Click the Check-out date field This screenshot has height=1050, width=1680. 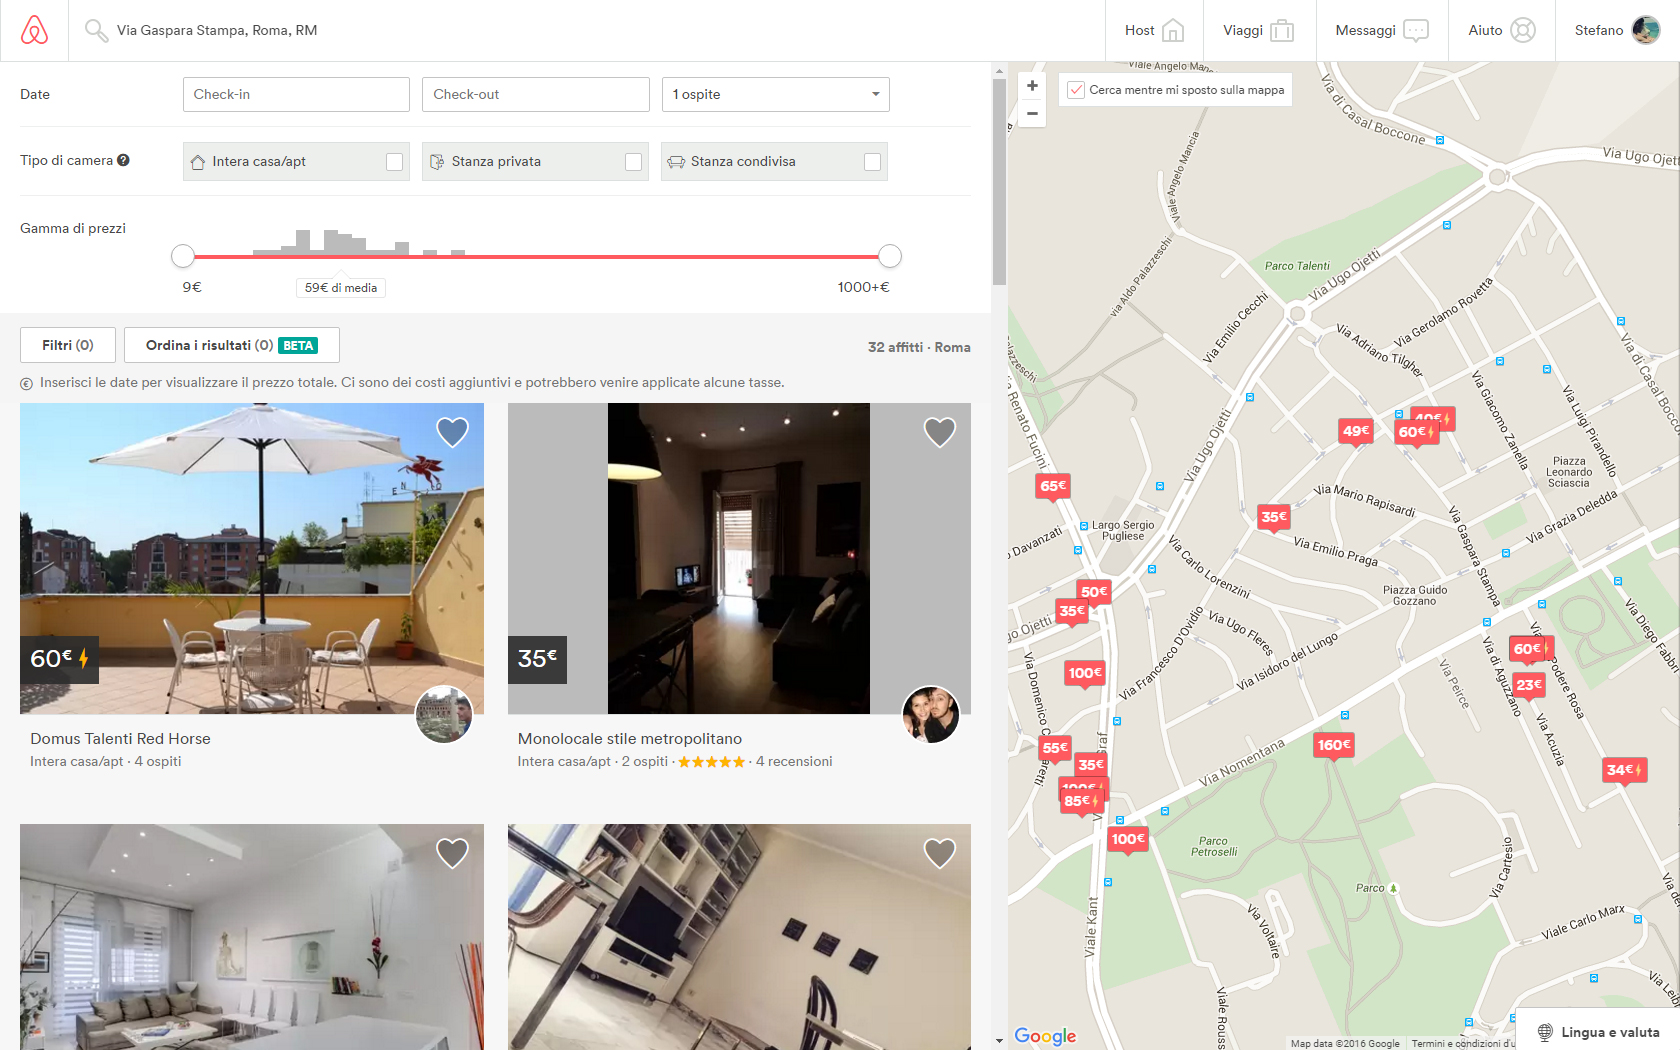point(536,94)
